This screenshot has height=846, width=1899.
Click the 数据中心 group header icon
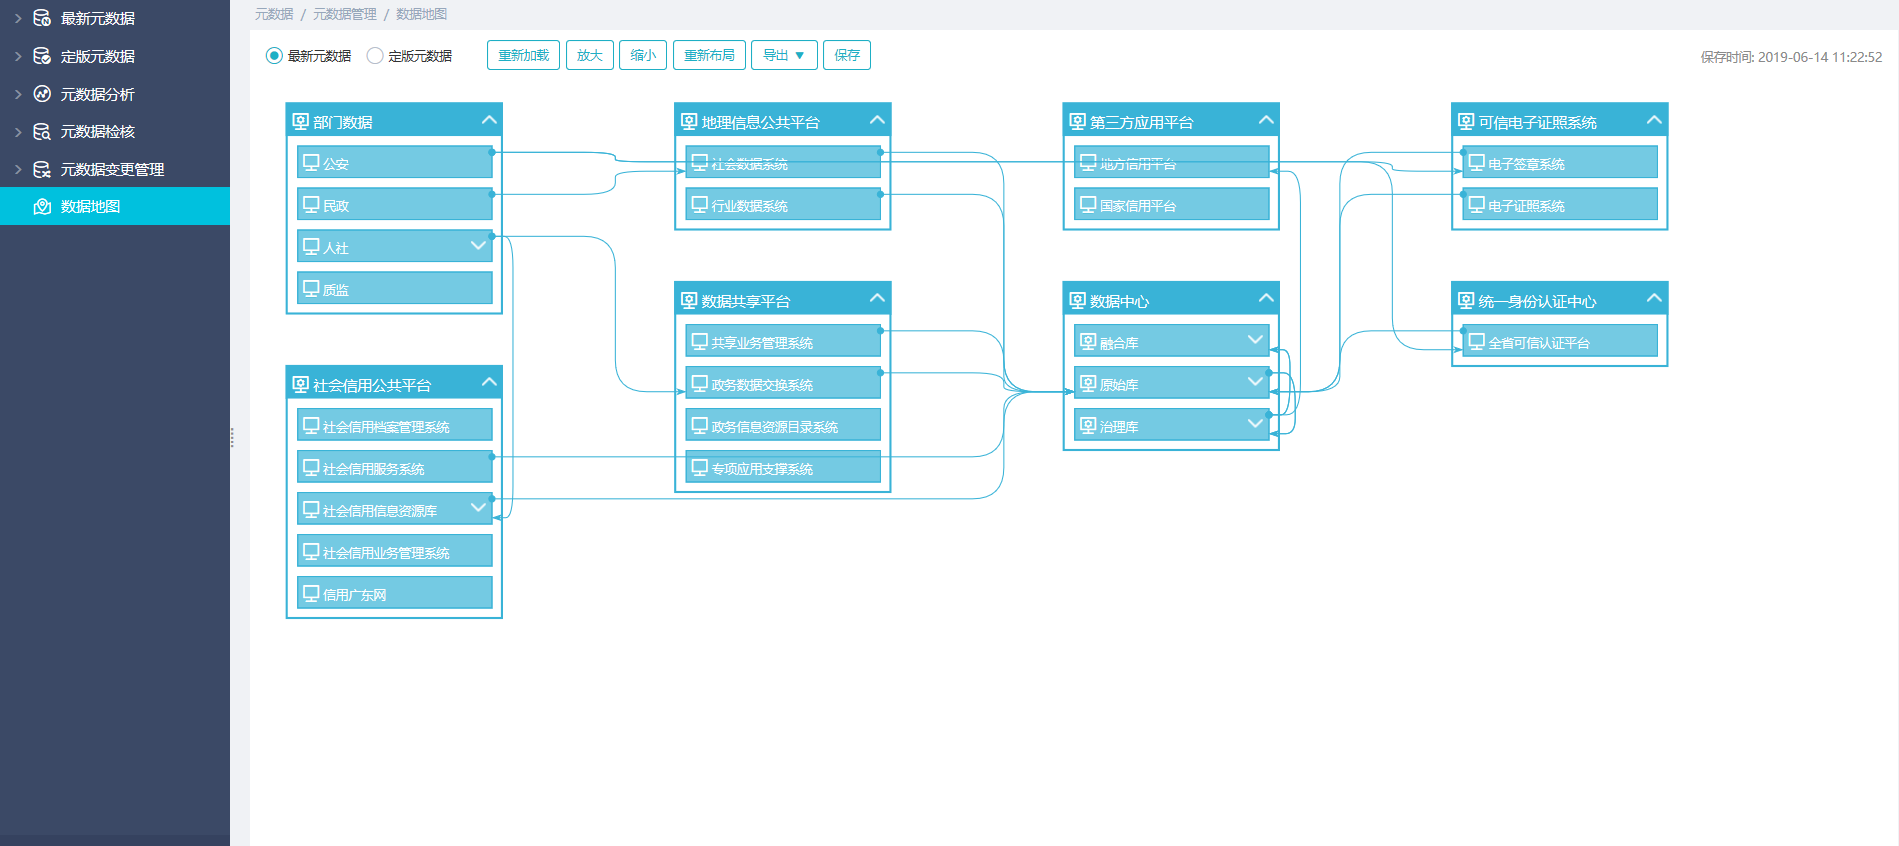pos(1077,301)
